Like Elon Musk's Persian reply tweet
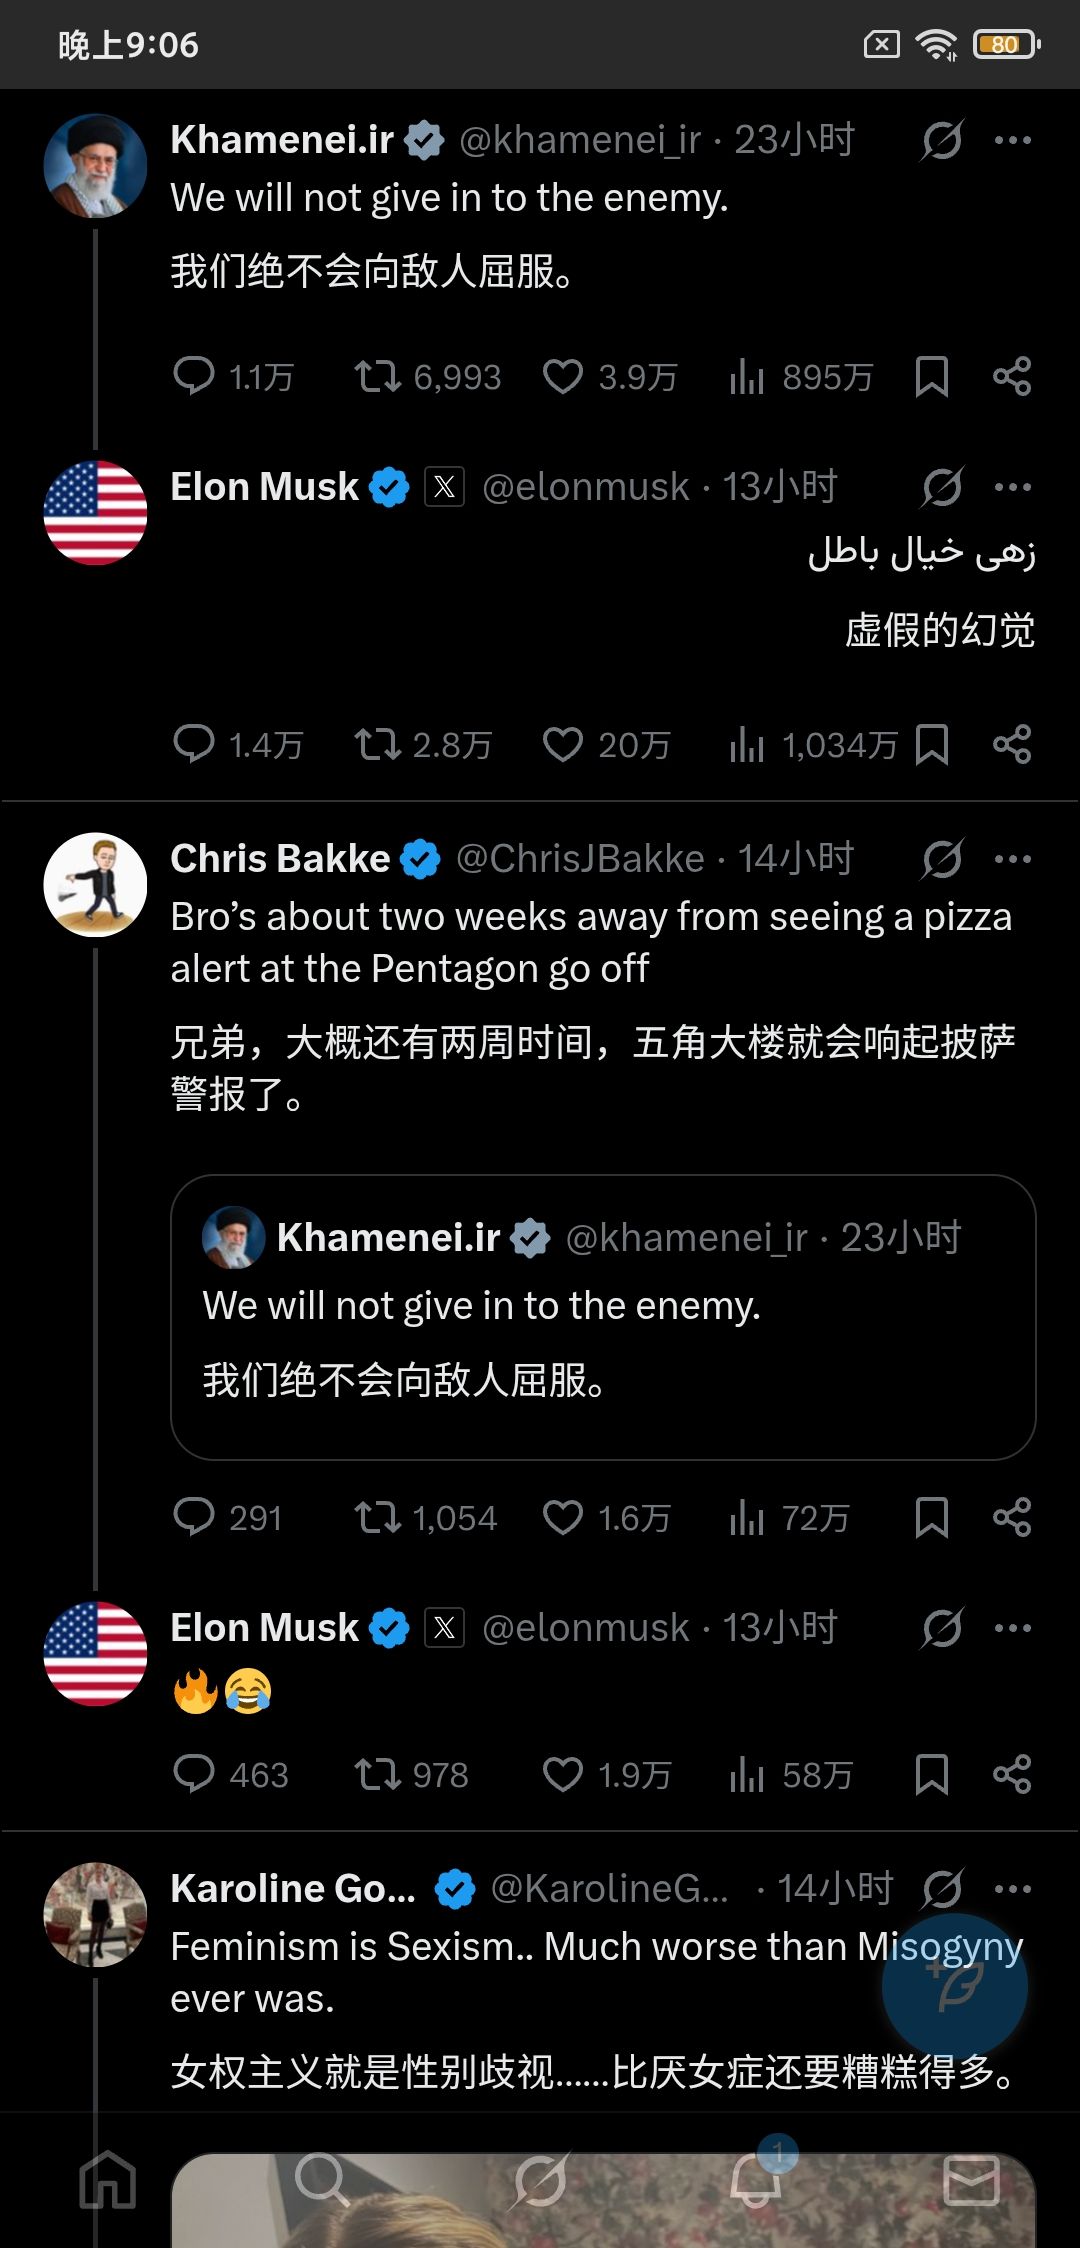This screenshot has height=2248, width=1080. 563,745
